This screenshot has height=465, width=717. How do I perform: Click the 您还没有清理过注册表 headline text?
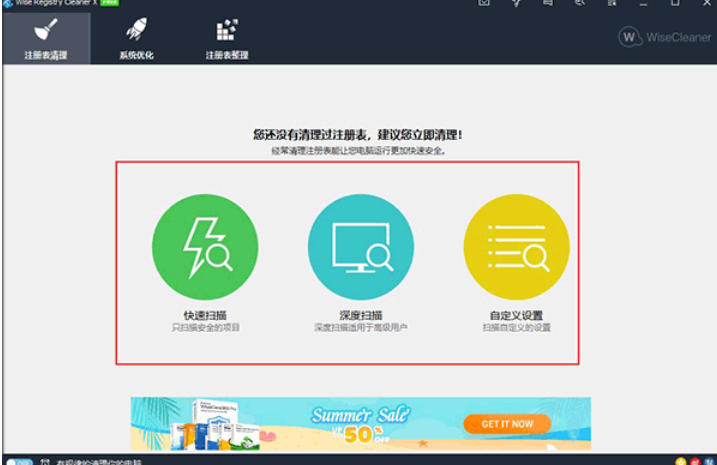(358, 135)
